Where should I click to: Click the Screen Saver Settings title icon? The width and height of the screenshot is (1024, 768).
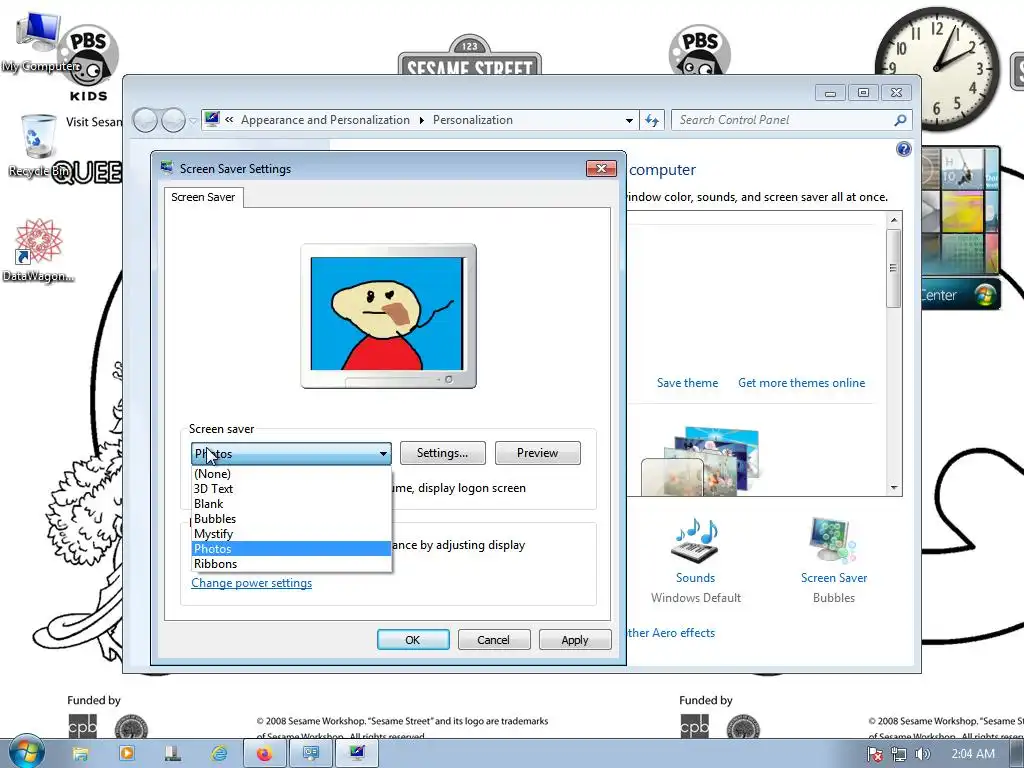(167, 168)
